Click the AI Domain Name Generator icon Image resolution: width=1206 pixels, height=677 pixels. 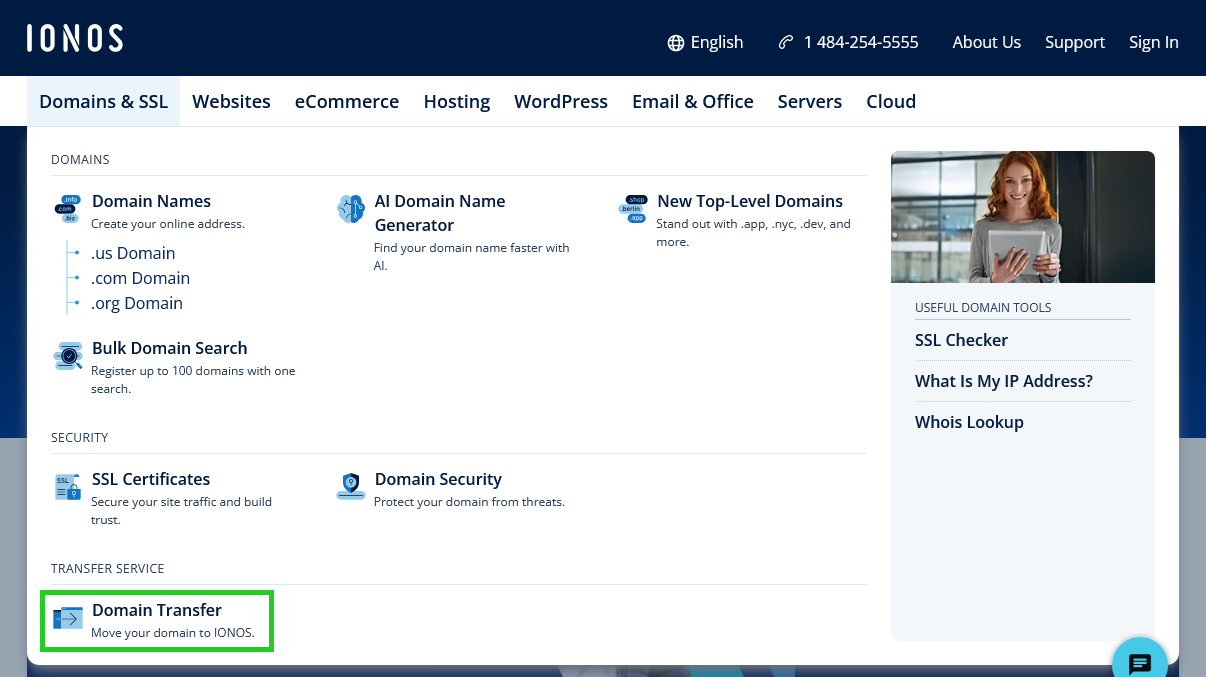click(x=351, y=208)
